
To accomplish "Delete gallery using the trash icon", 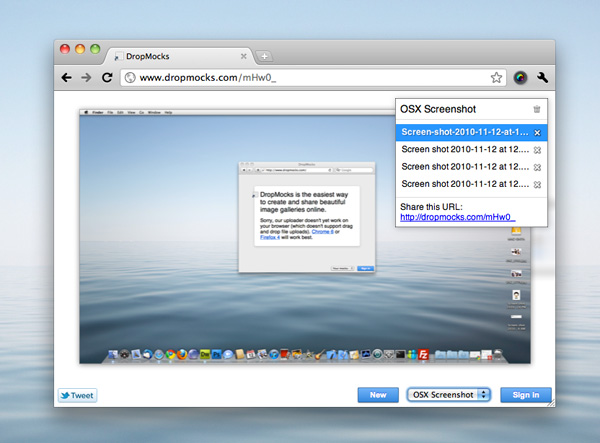I will point(537,109).
